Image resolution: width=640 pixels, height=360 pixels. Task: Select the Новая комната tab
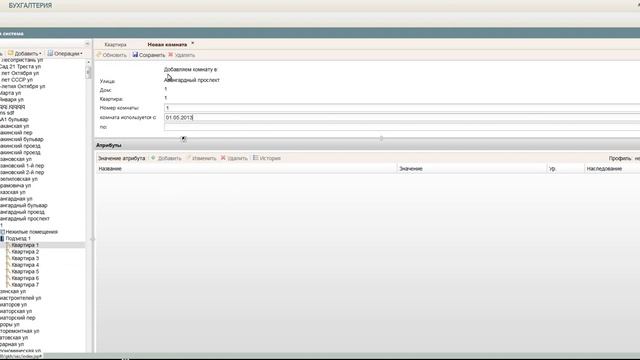click(x=167, y=44)
